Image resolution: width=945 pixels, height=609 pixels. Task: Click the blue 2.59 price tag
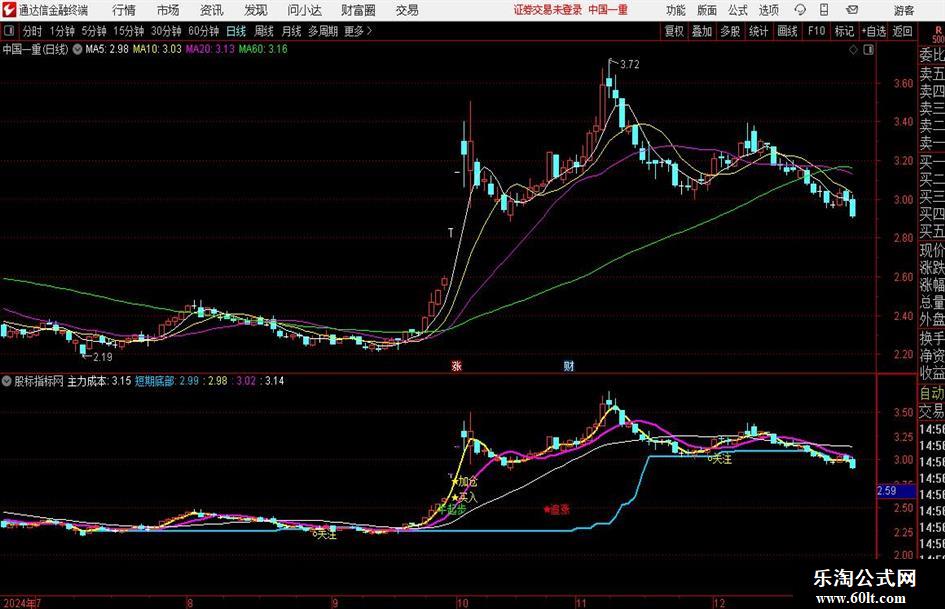pyautogui.click(x=896, y=491)
